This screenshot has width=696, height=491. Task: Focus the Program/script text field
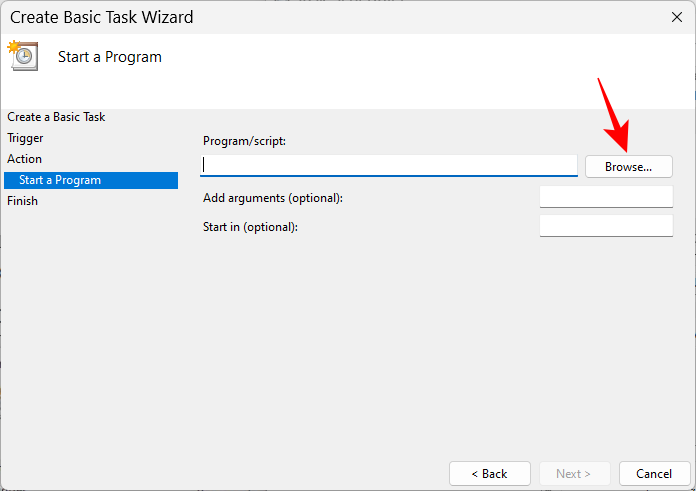click(389, 166)
